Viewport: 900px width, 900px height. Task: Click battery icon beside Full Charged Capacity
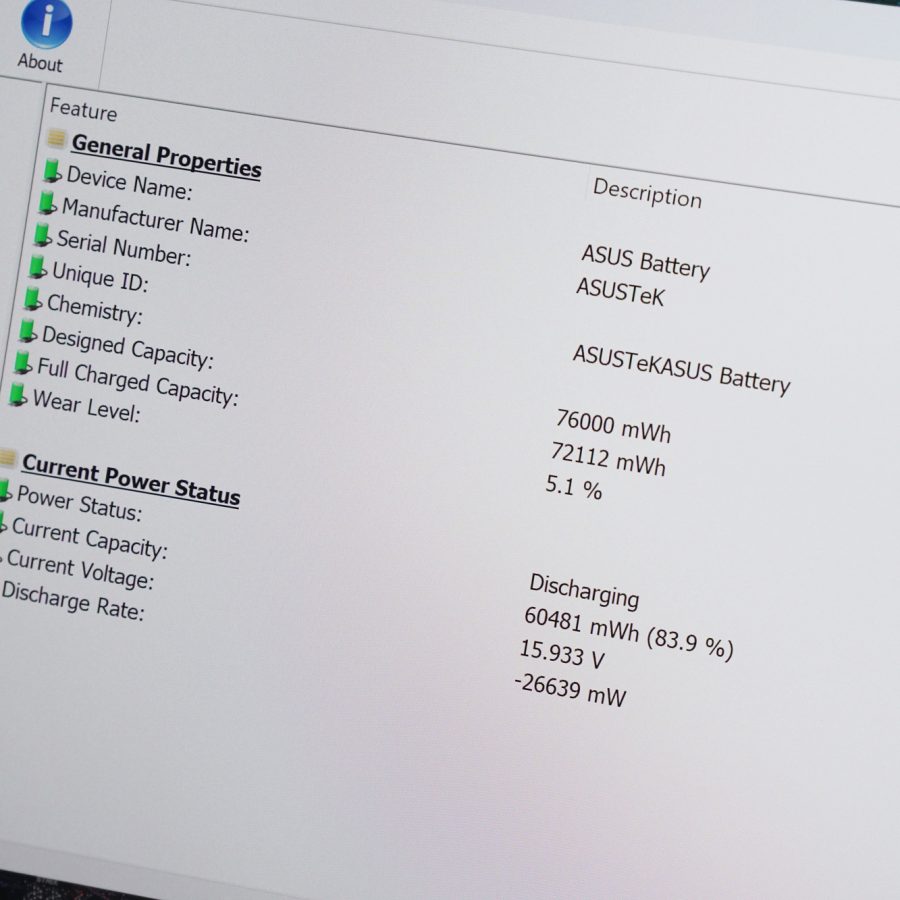tap(23, 363)
